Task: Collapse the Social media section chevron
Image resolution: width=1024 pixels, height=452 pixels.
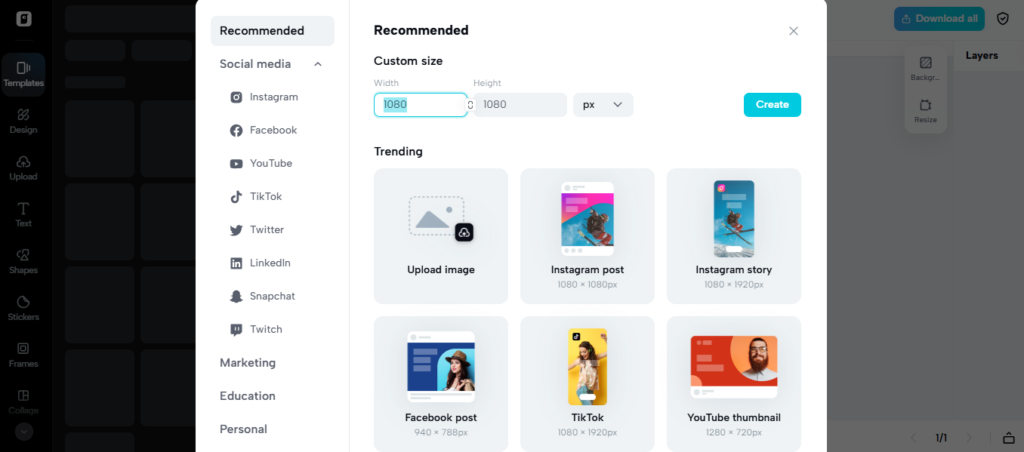Action: pos(318,64)
